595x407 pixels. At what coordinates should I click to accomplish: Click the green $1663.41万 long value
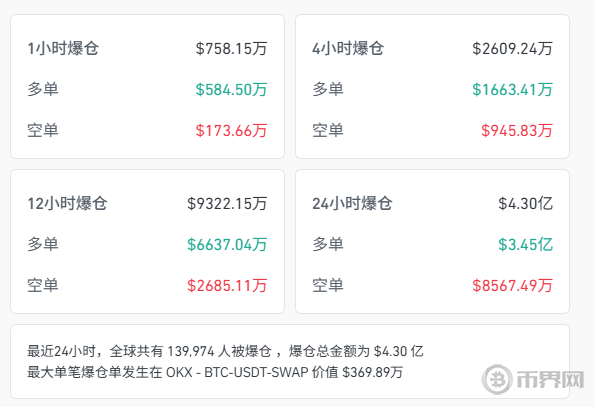pyautogui.click(x=512, y=90)
